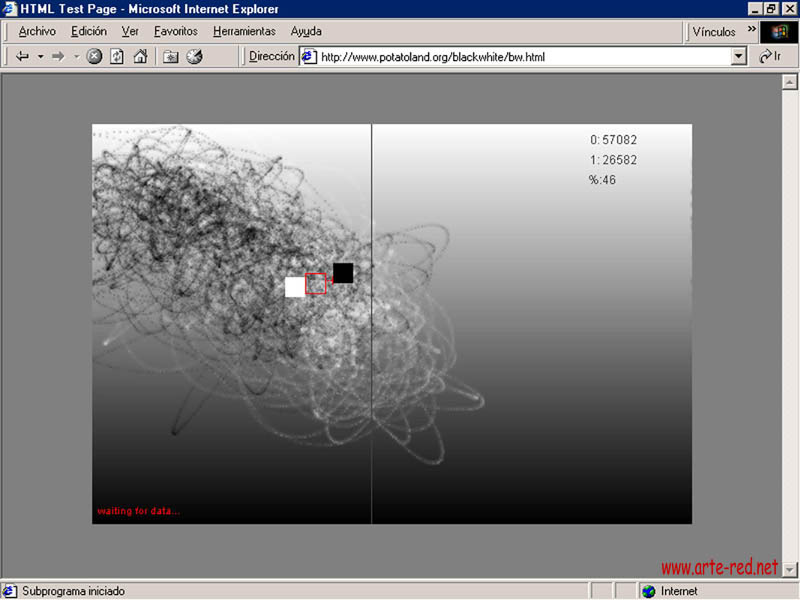This screenshot has width=800, height=600.
Task: Open the Herramientas menu
Action: [244, 31]
